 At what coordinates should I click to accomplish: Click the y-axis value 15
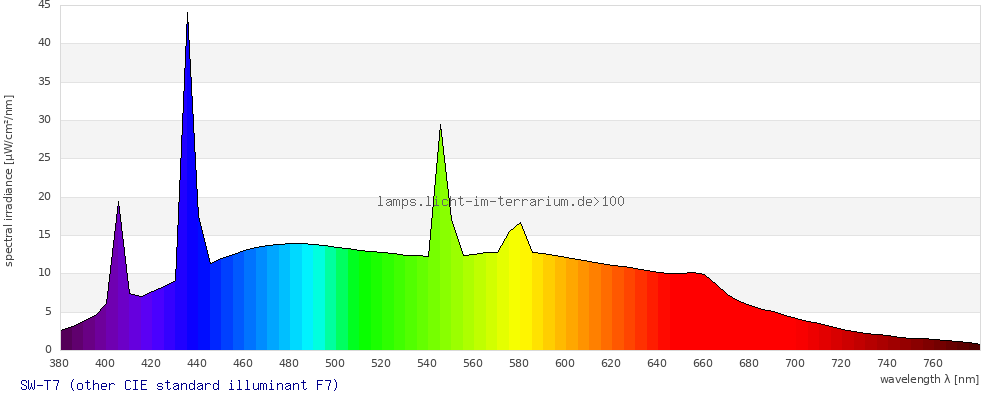(45, 235)
